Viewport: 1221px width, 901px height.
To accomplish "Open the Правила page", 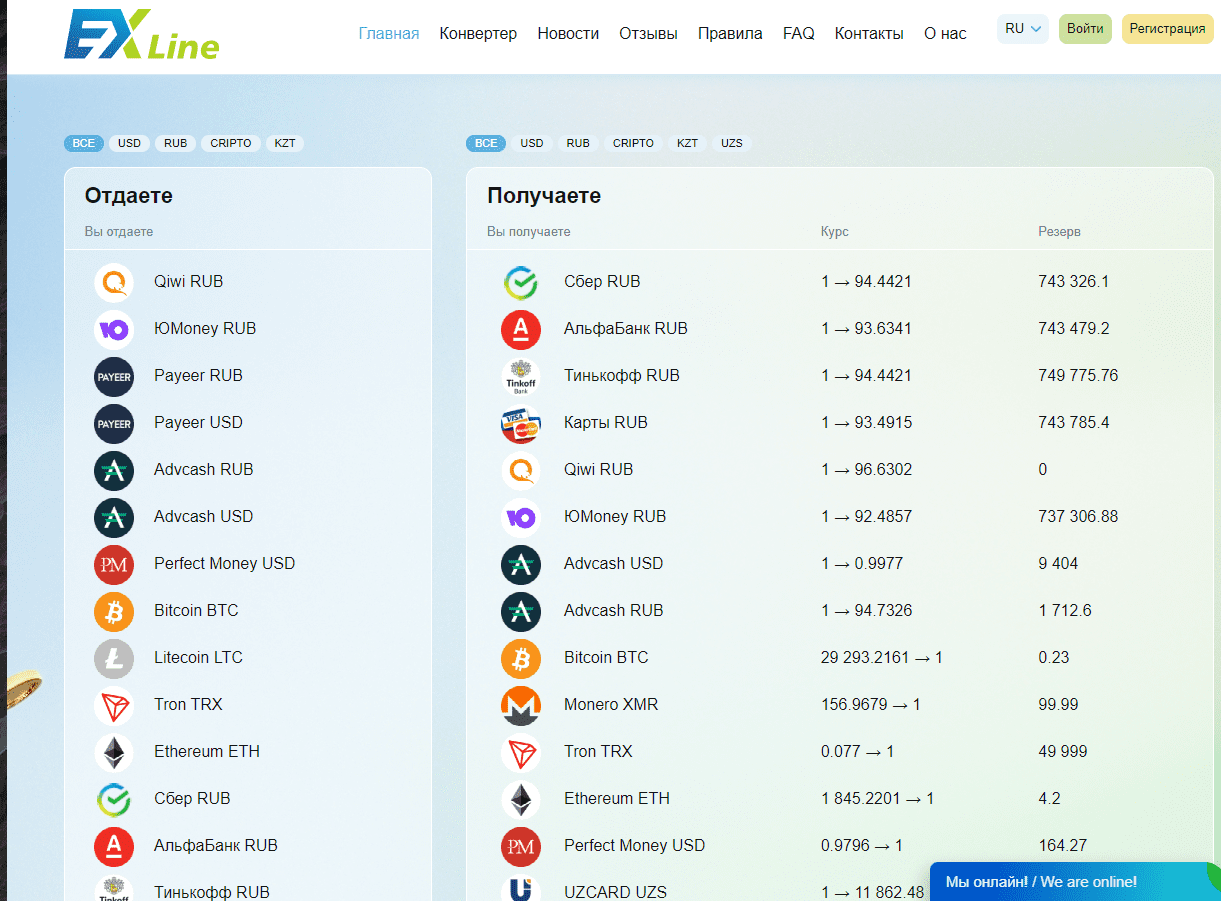I will (730, 33).
